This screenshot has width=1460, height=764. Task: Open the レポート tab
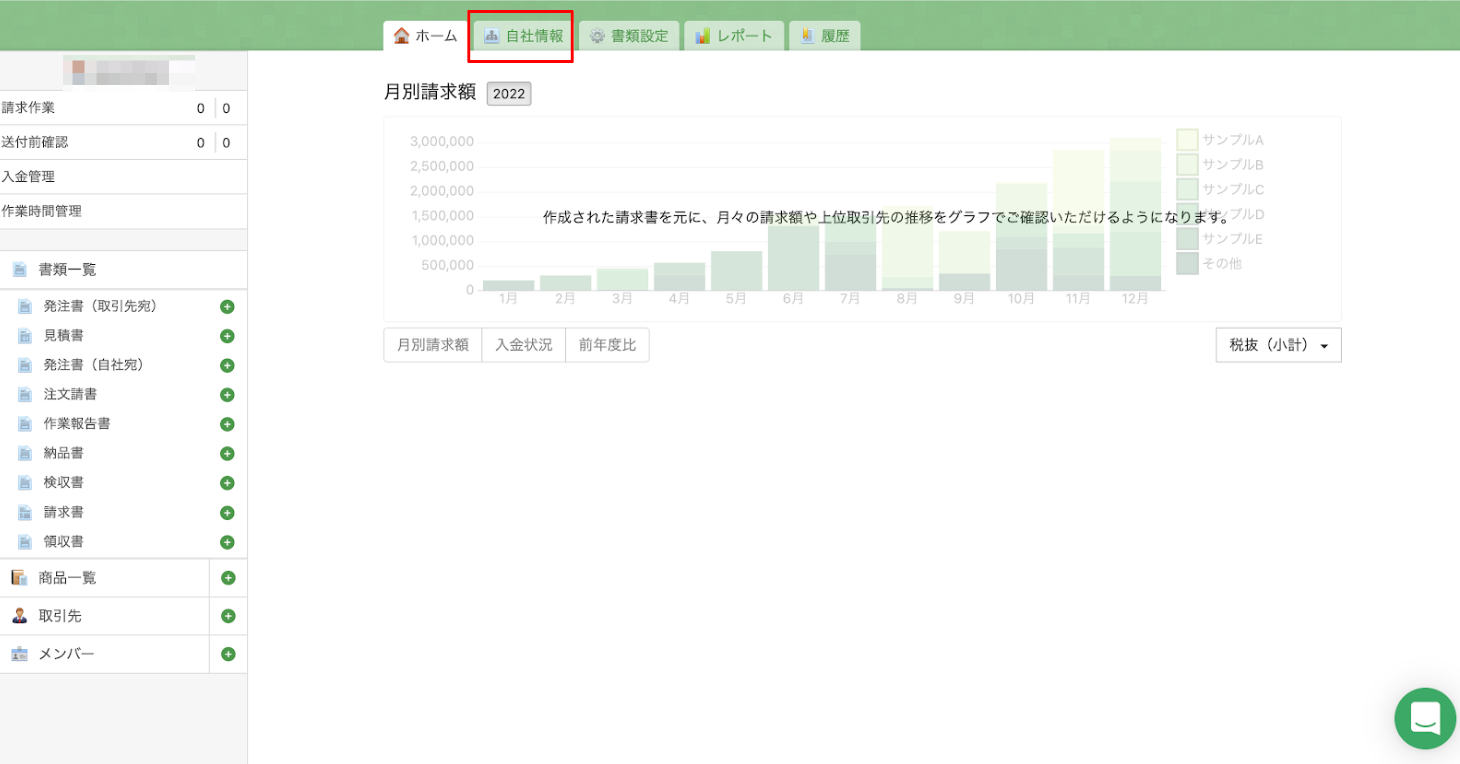tap(734, 36)
